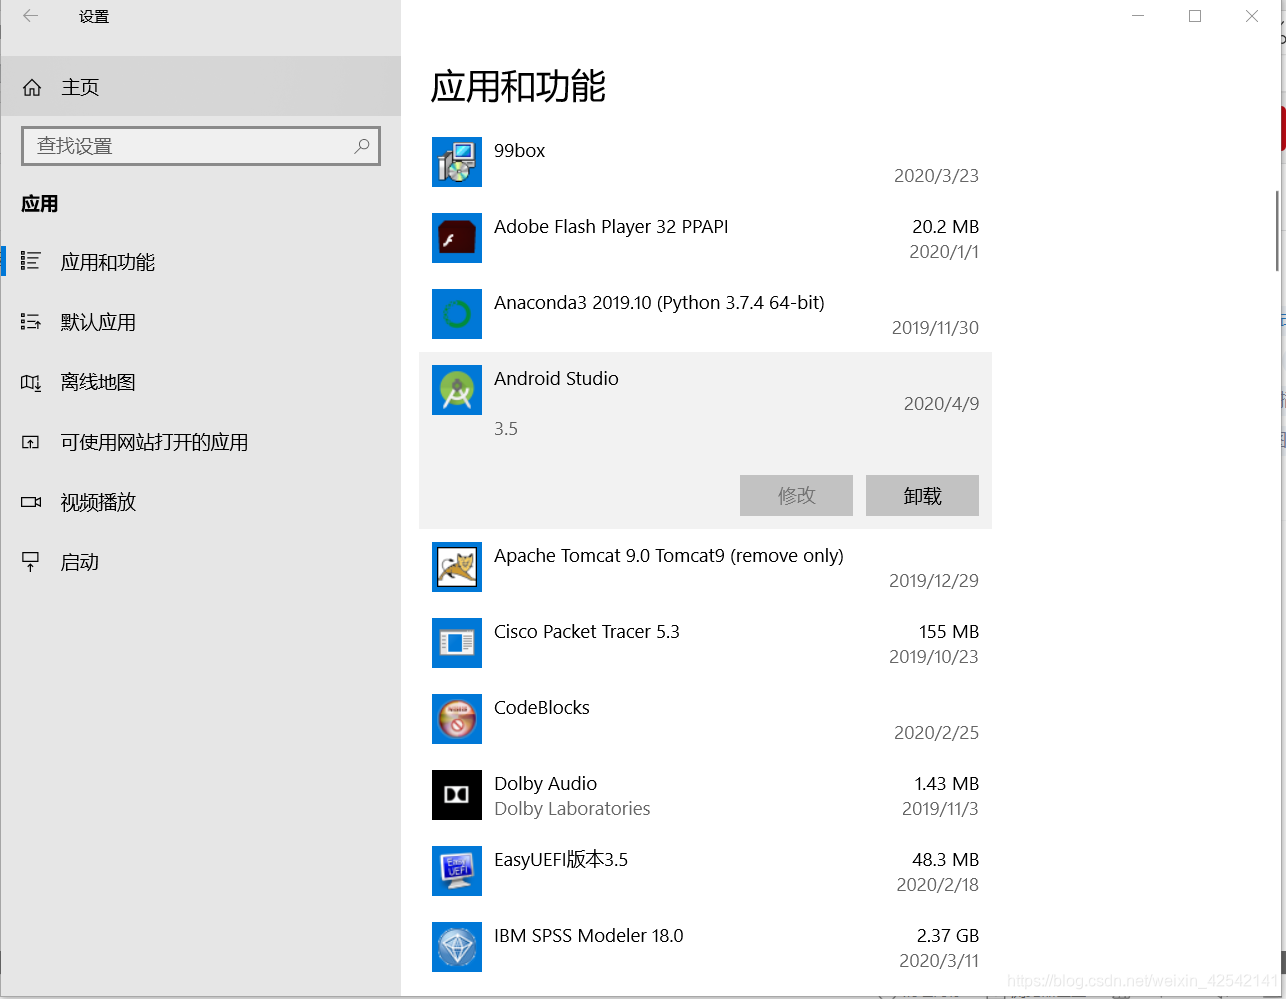Click the Apache Tomcat app icon
This screenshot has width=1286, height=999.
[457, 567]
